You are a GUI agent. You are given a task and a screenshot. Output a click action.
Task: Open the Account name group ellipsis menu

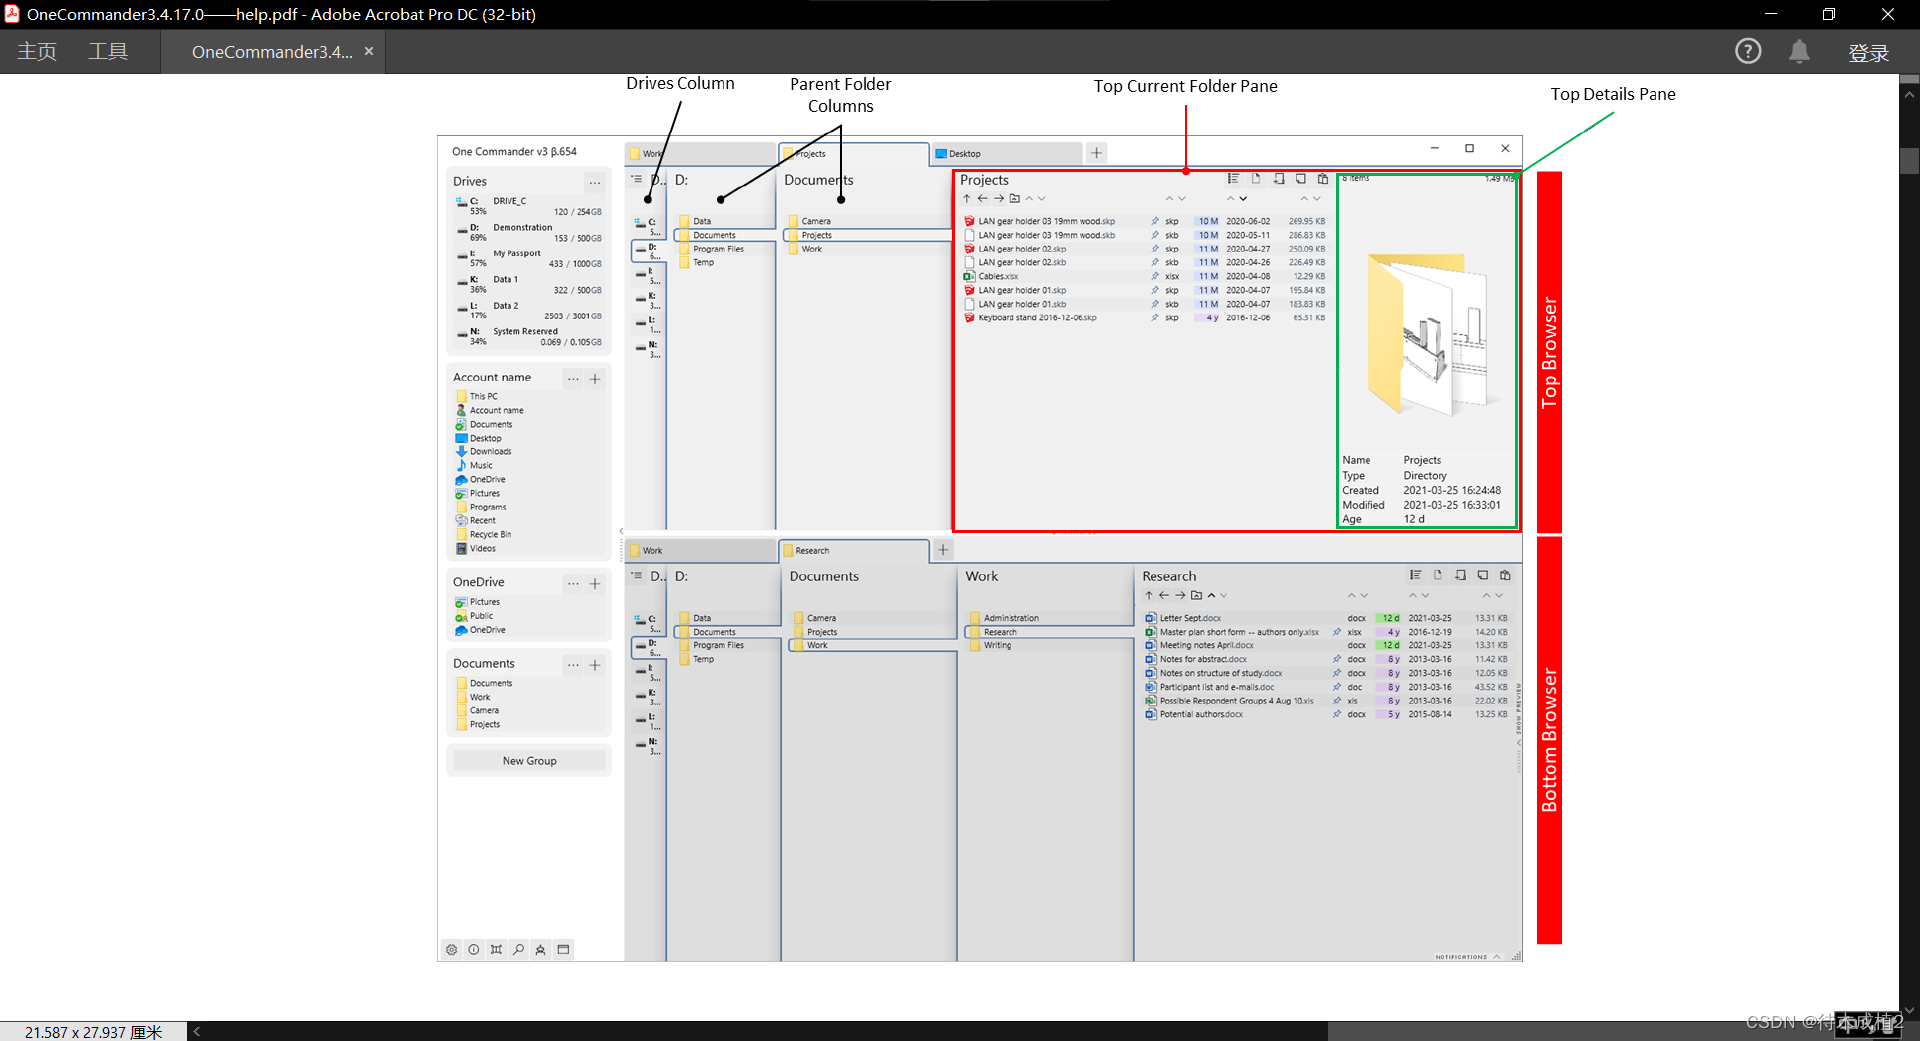click(573, 379)
